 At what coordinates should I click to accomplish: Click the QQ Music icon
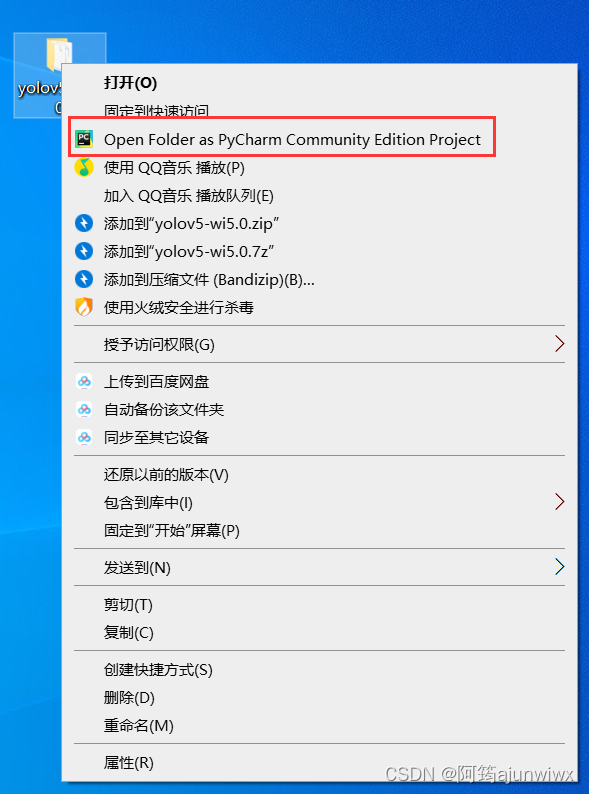[x=84, y=167]
